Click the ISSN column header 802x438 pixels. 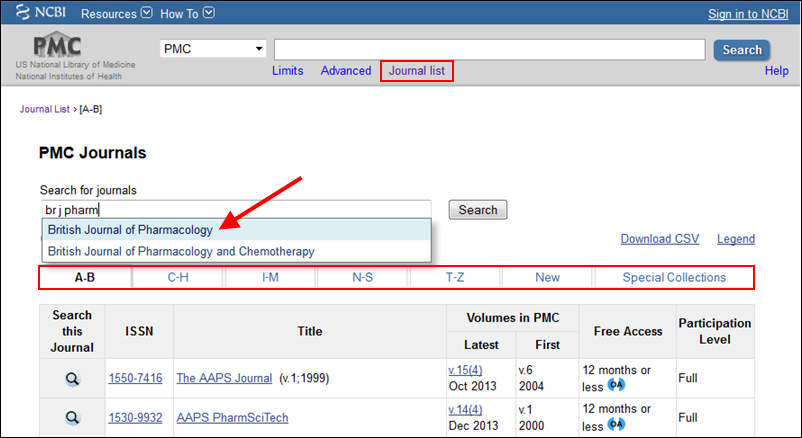tap(139, 332)
